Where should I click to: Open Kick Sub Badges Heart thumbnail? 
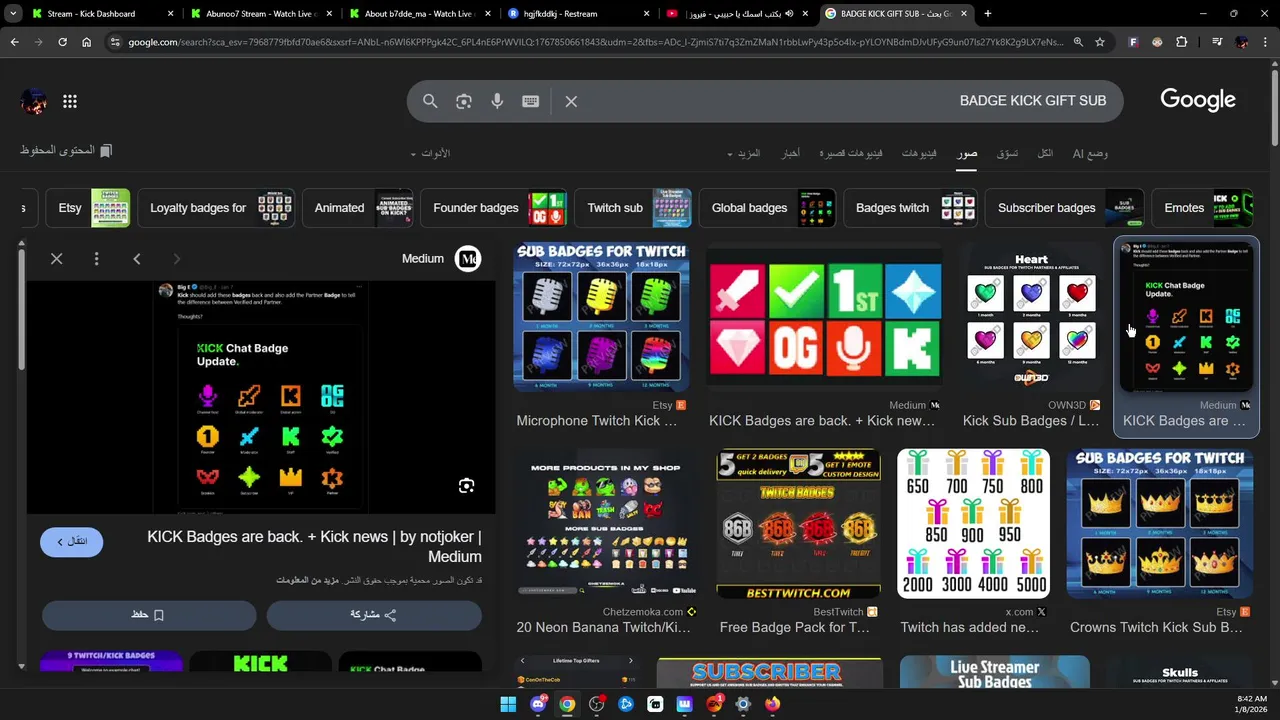[1030, 316]
